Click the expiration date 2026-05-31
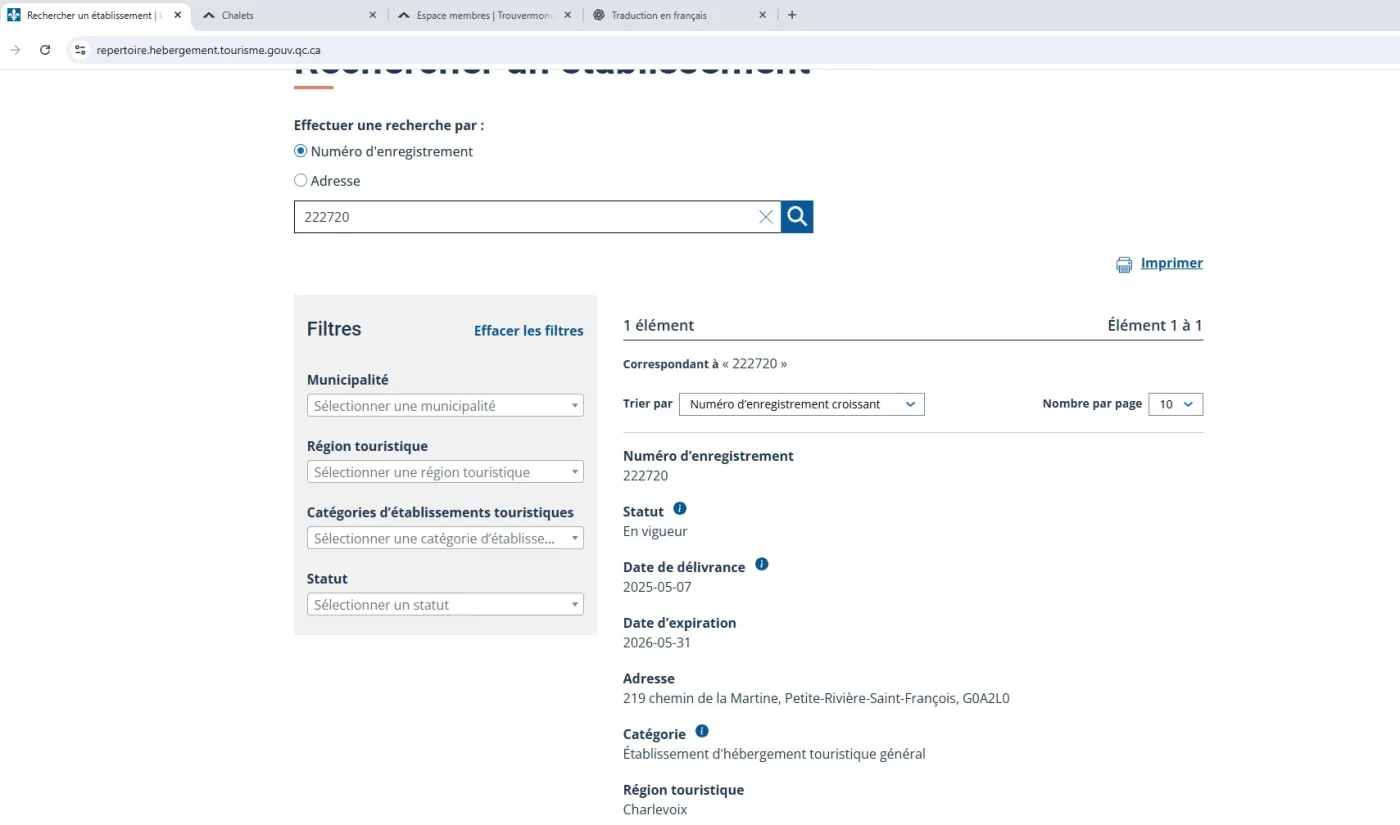1400x825 pixels. [x=657, y=642]
